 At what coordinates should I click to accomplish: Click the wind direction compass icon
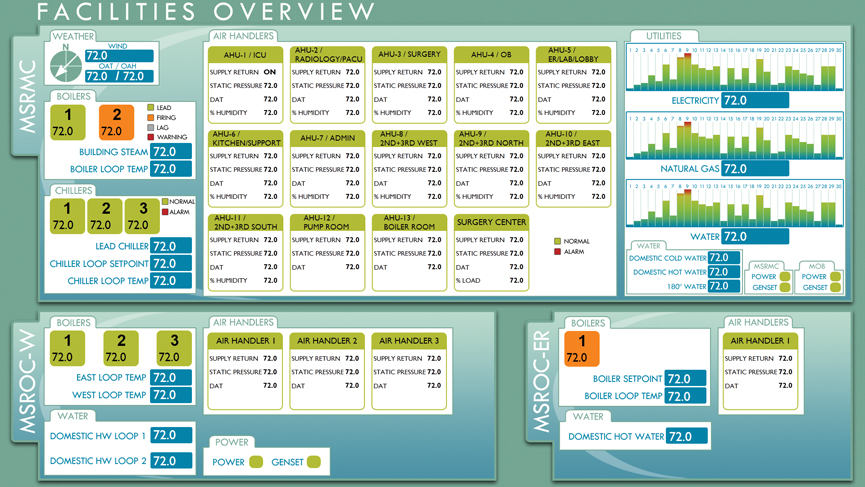coord(65,65)
